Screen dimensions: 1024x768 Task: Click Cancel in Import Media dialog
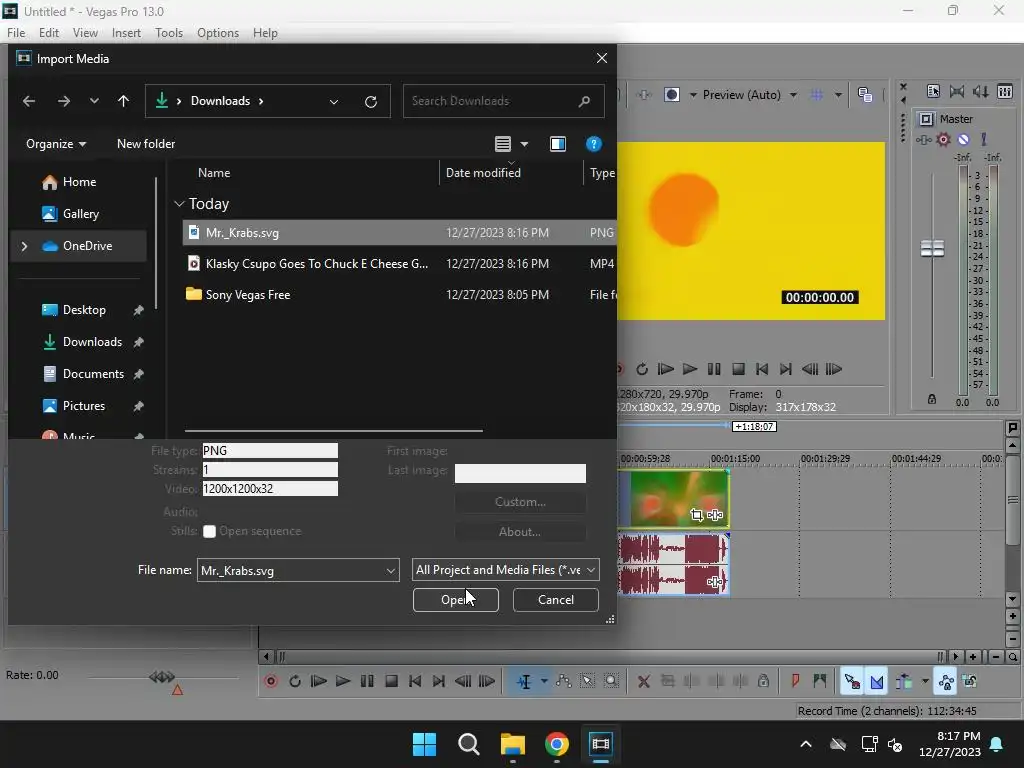(x=556, y=600)
